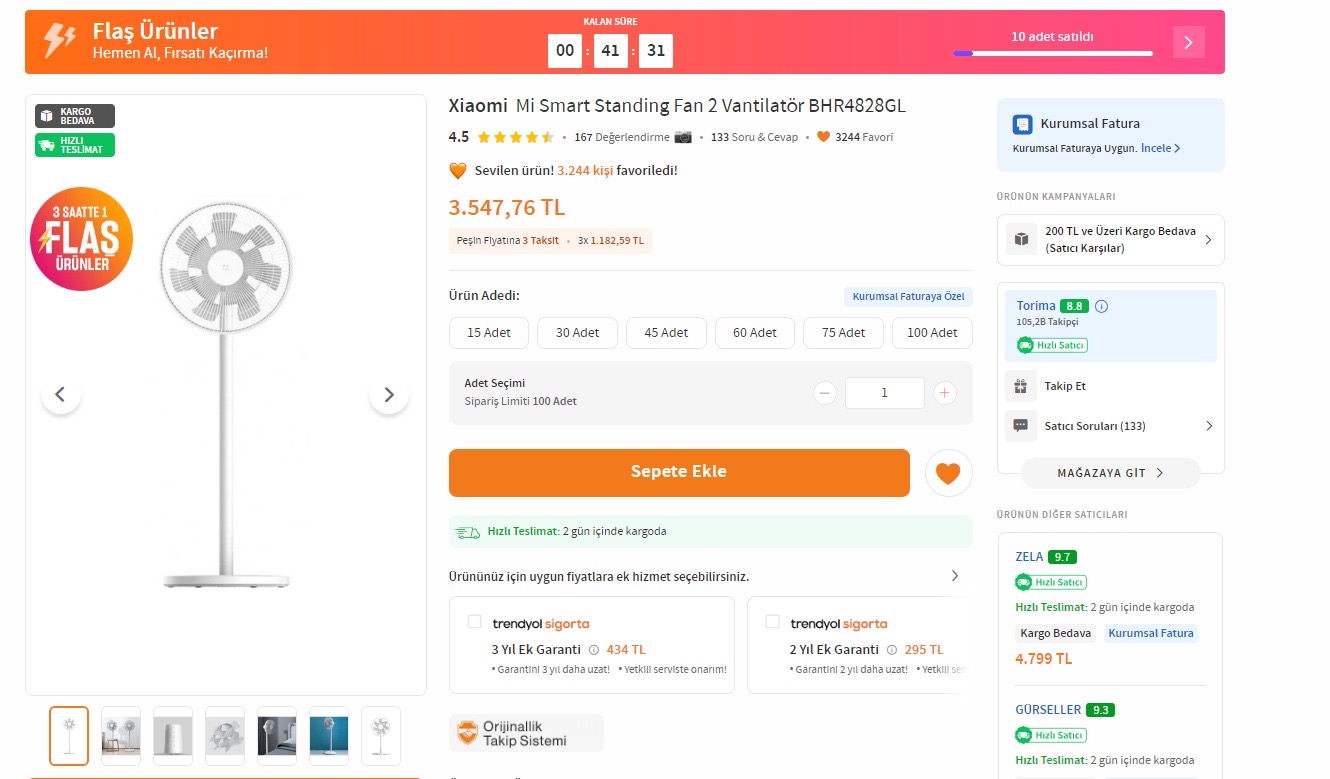Select third thumbnail showing fan base
The image size is (1330, 779).
[173, 736]
